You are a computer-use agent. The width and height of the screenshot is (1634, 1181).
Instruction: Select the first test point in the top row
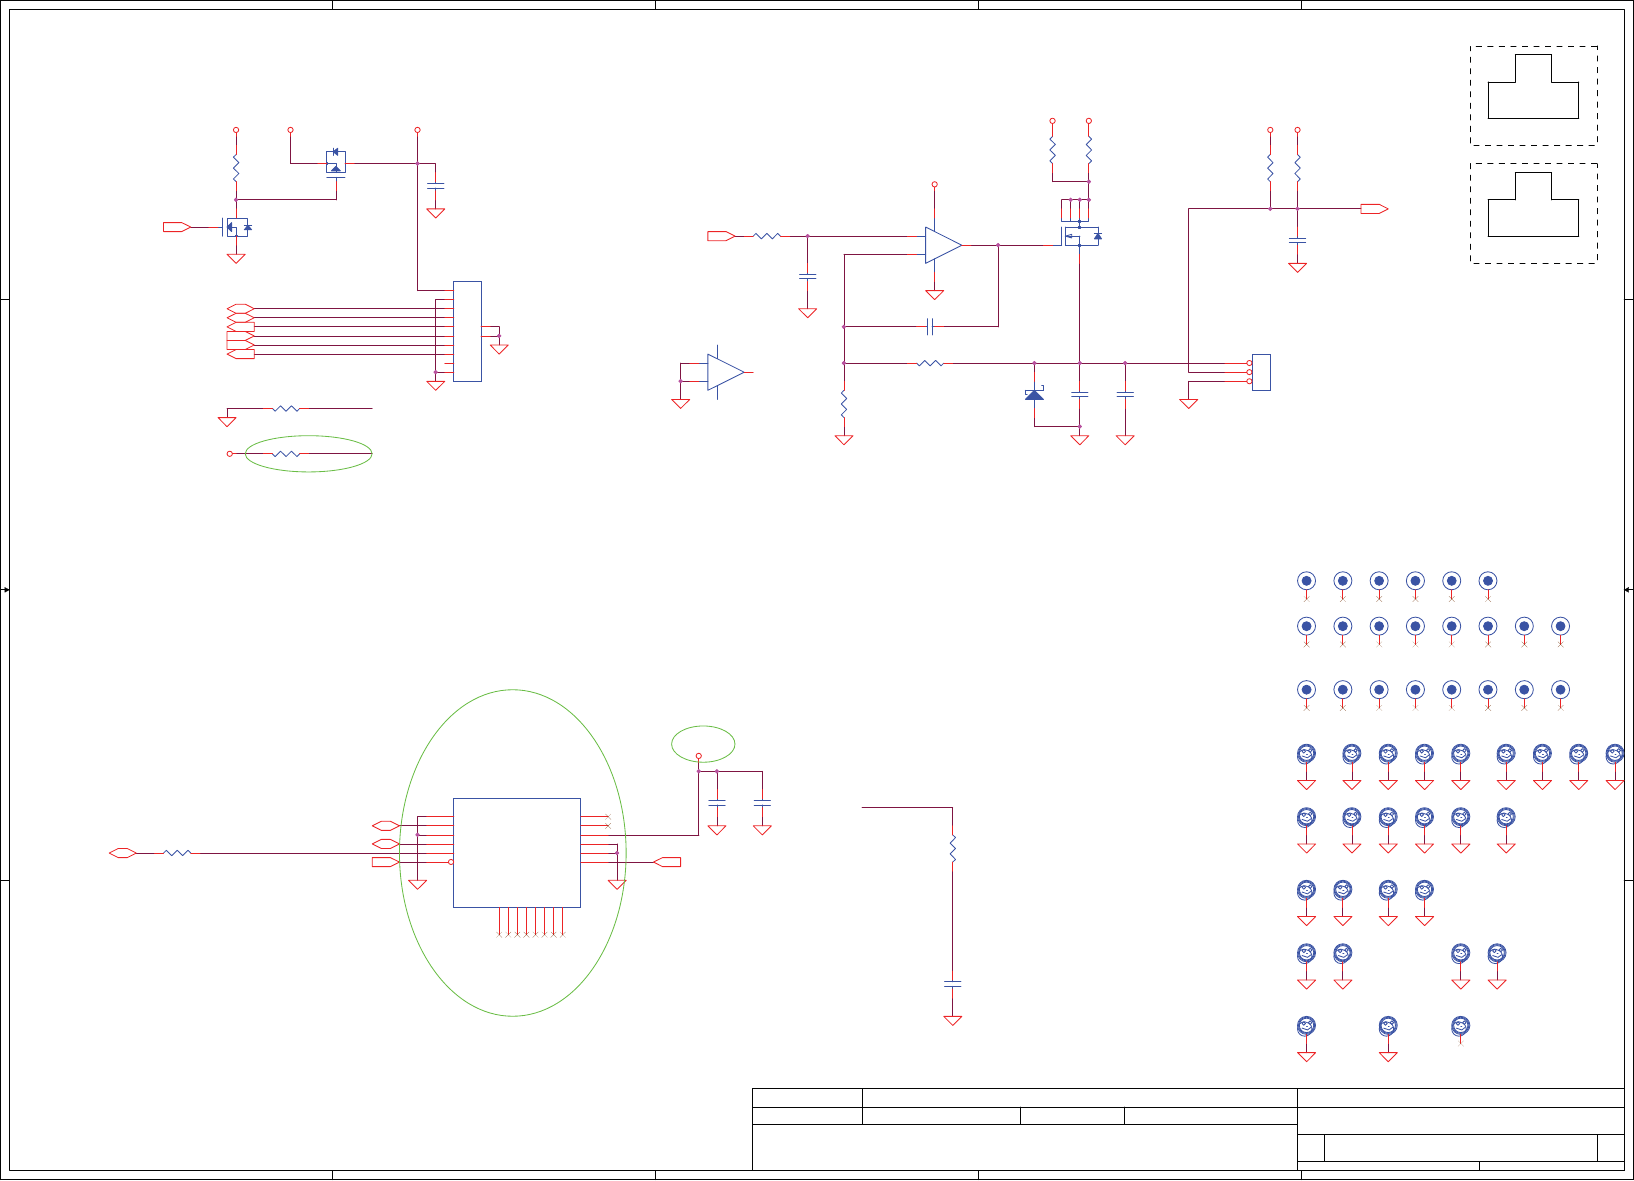1306,581
